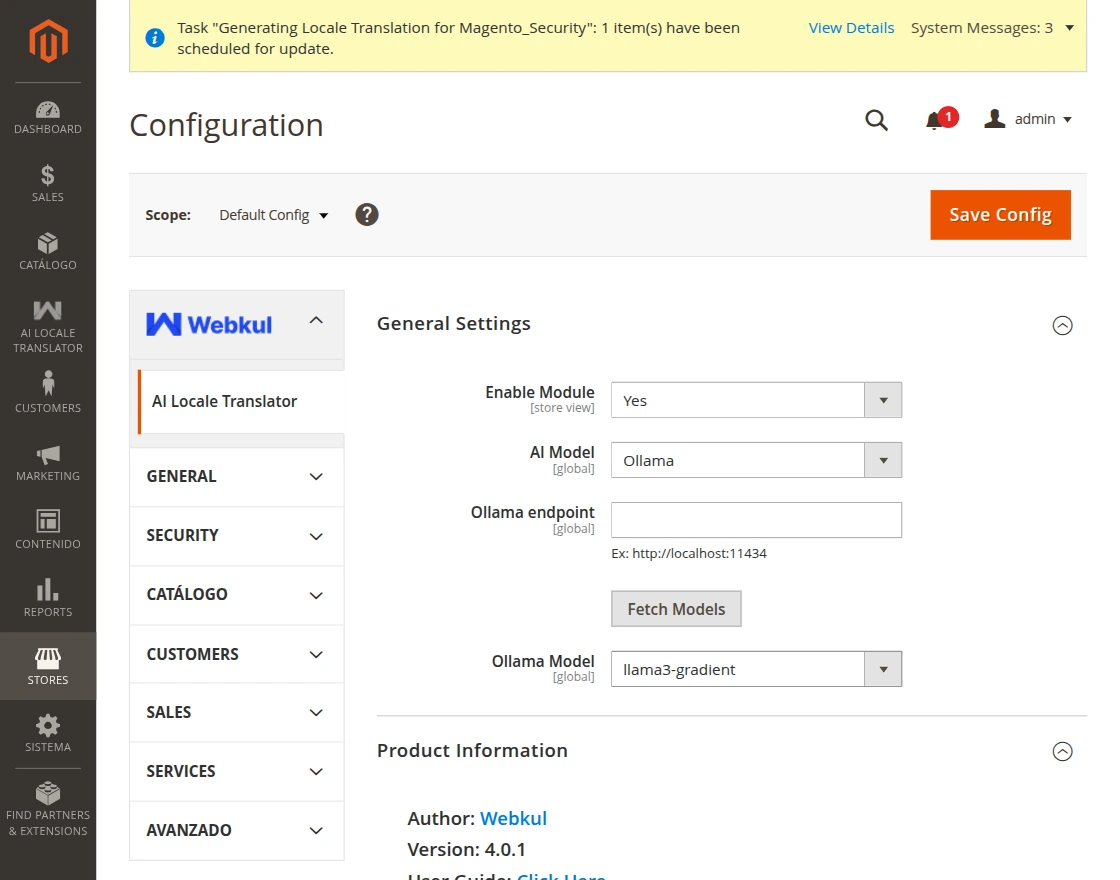Collapse the Product Information section

(x=1062, y=752)
